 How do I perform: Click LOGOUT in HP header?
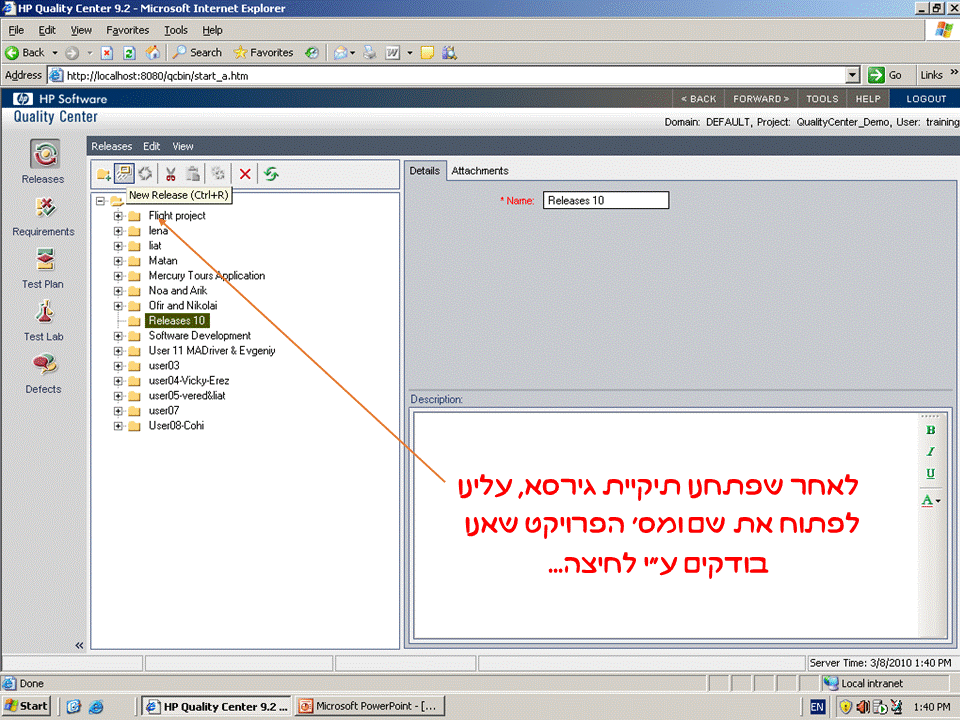pos(926,99)
